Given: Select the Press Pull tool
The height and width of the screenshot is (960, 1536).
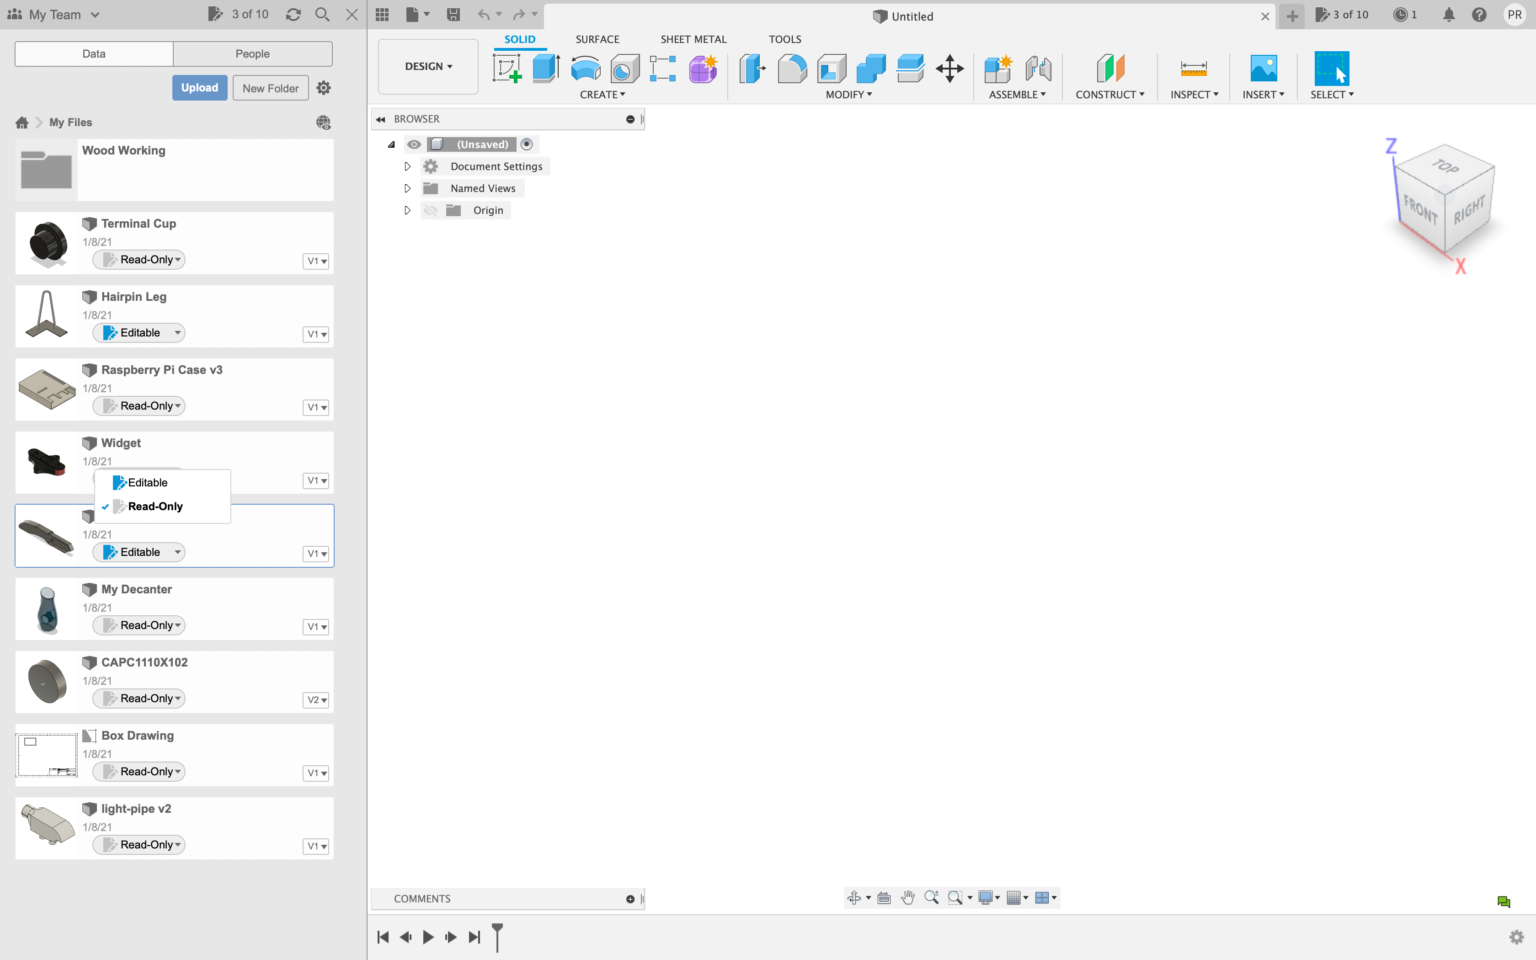Looking at the screenshot, I should pyautogui.click(x=751, y=68).
